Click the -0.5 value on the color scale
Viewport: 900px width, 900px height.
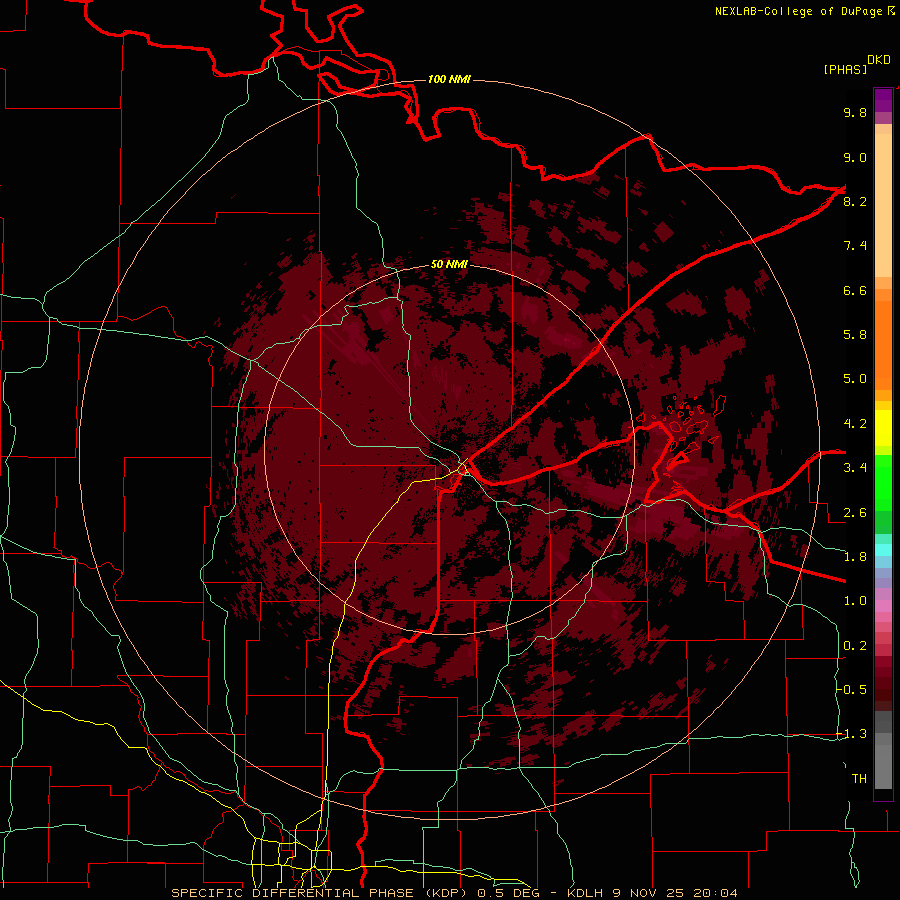coord(852,689)
